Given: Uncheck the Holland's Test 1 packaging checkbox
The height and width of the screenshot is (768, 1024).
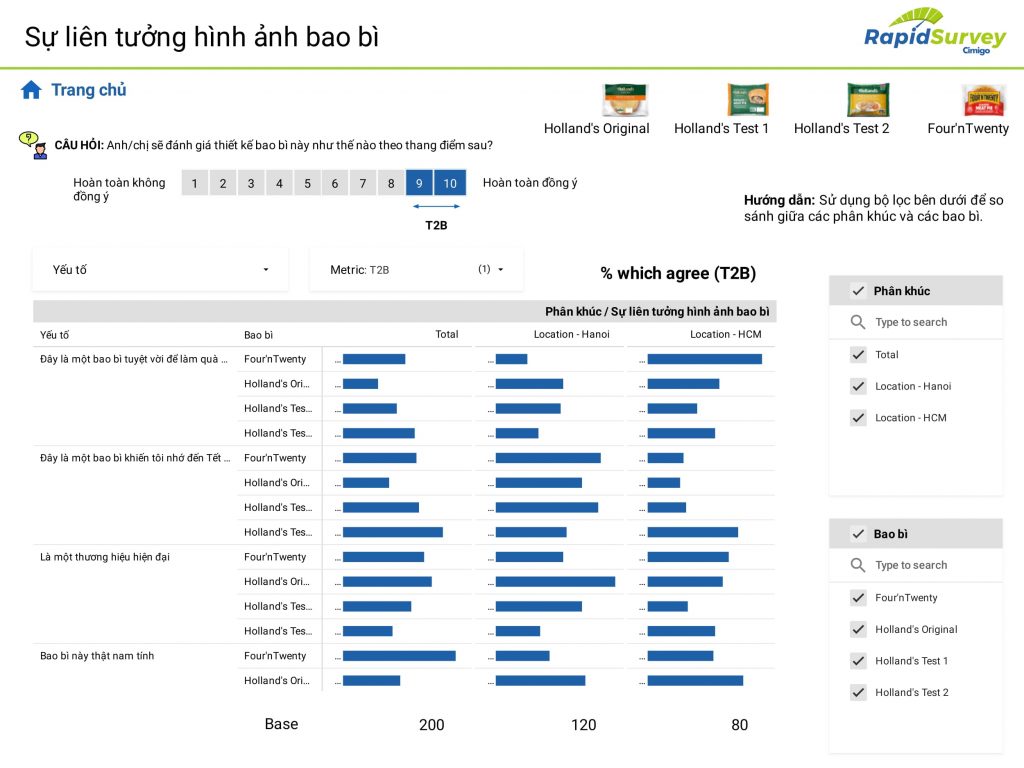Looking at the screenshot, I should pyautogui.click(x=858, y=661).
